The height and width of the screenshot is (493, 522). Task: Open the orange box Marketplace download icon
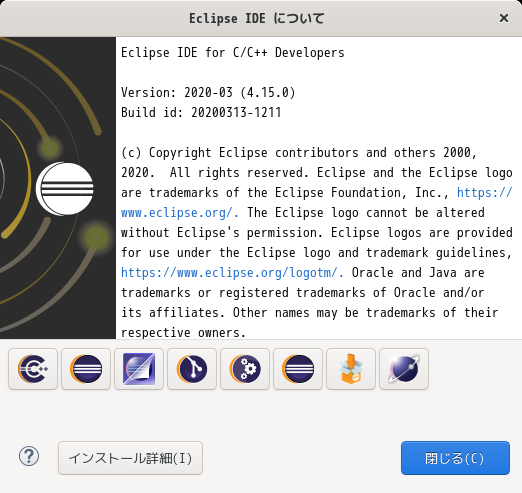pos(351,369)
